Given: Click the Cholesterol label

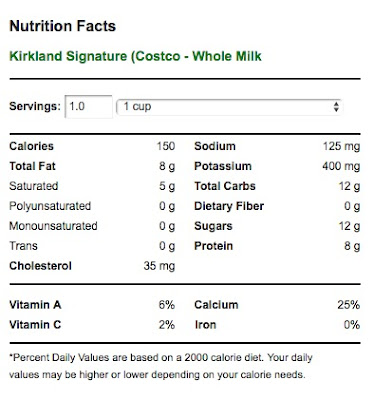Looking at the screenshot, I should pyautogui.click(x=40, y=266).
